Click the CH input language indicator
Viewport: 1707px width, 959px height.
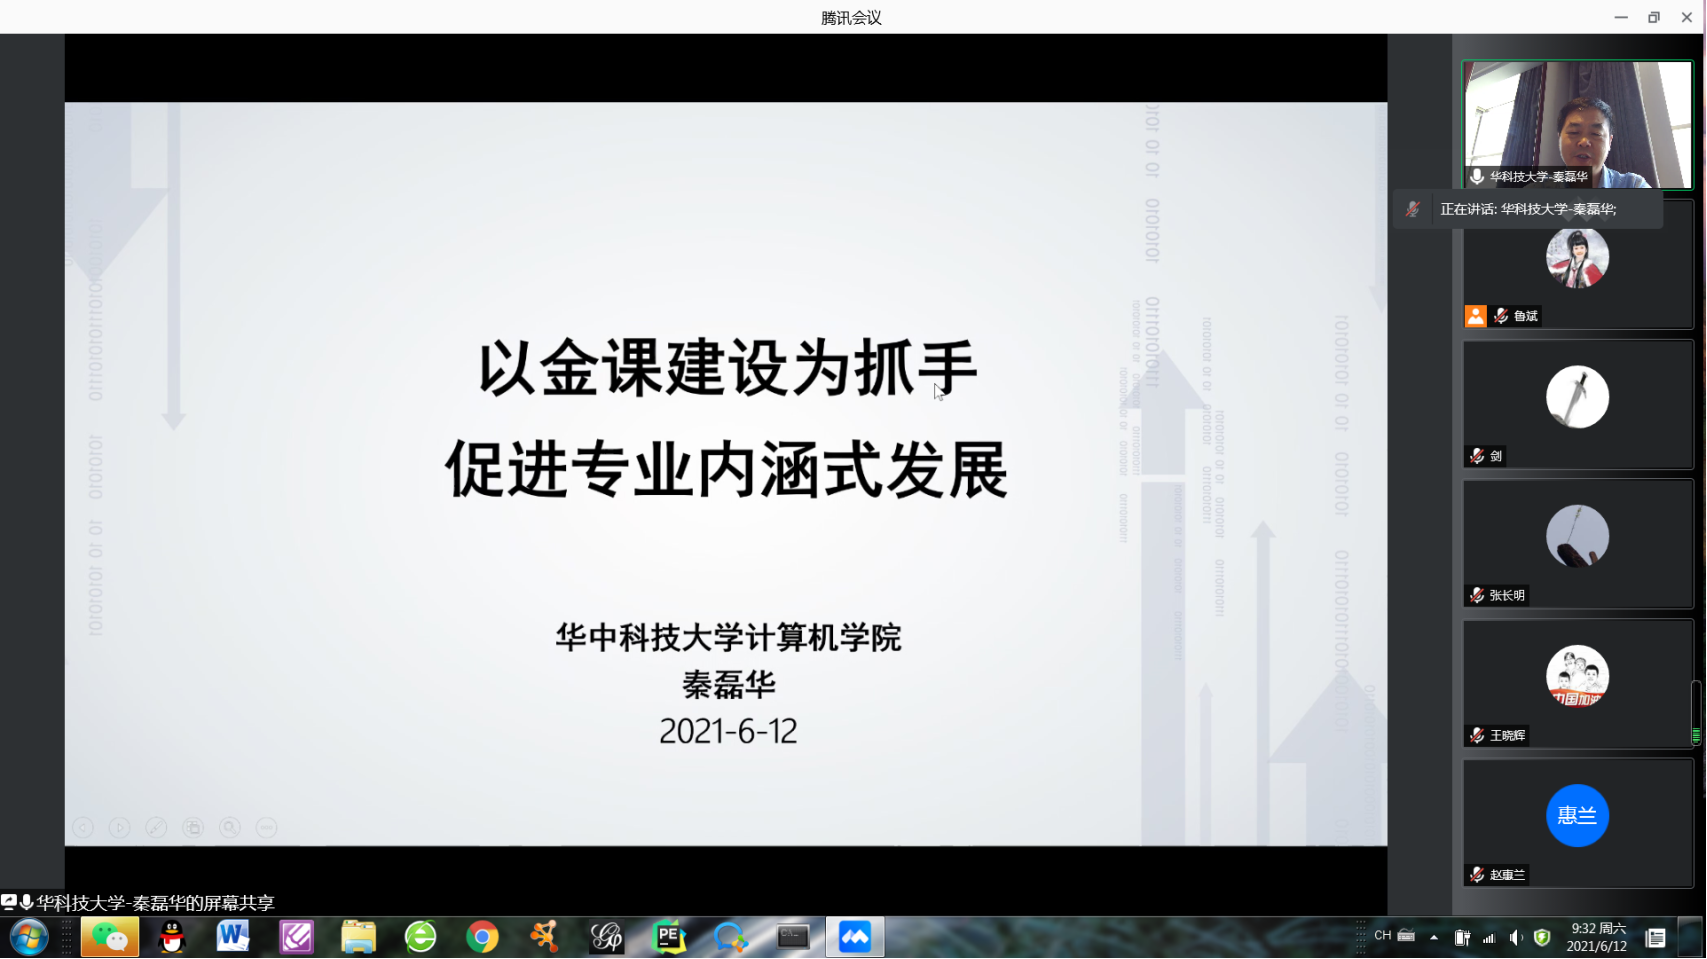(x=1383, y=936)
